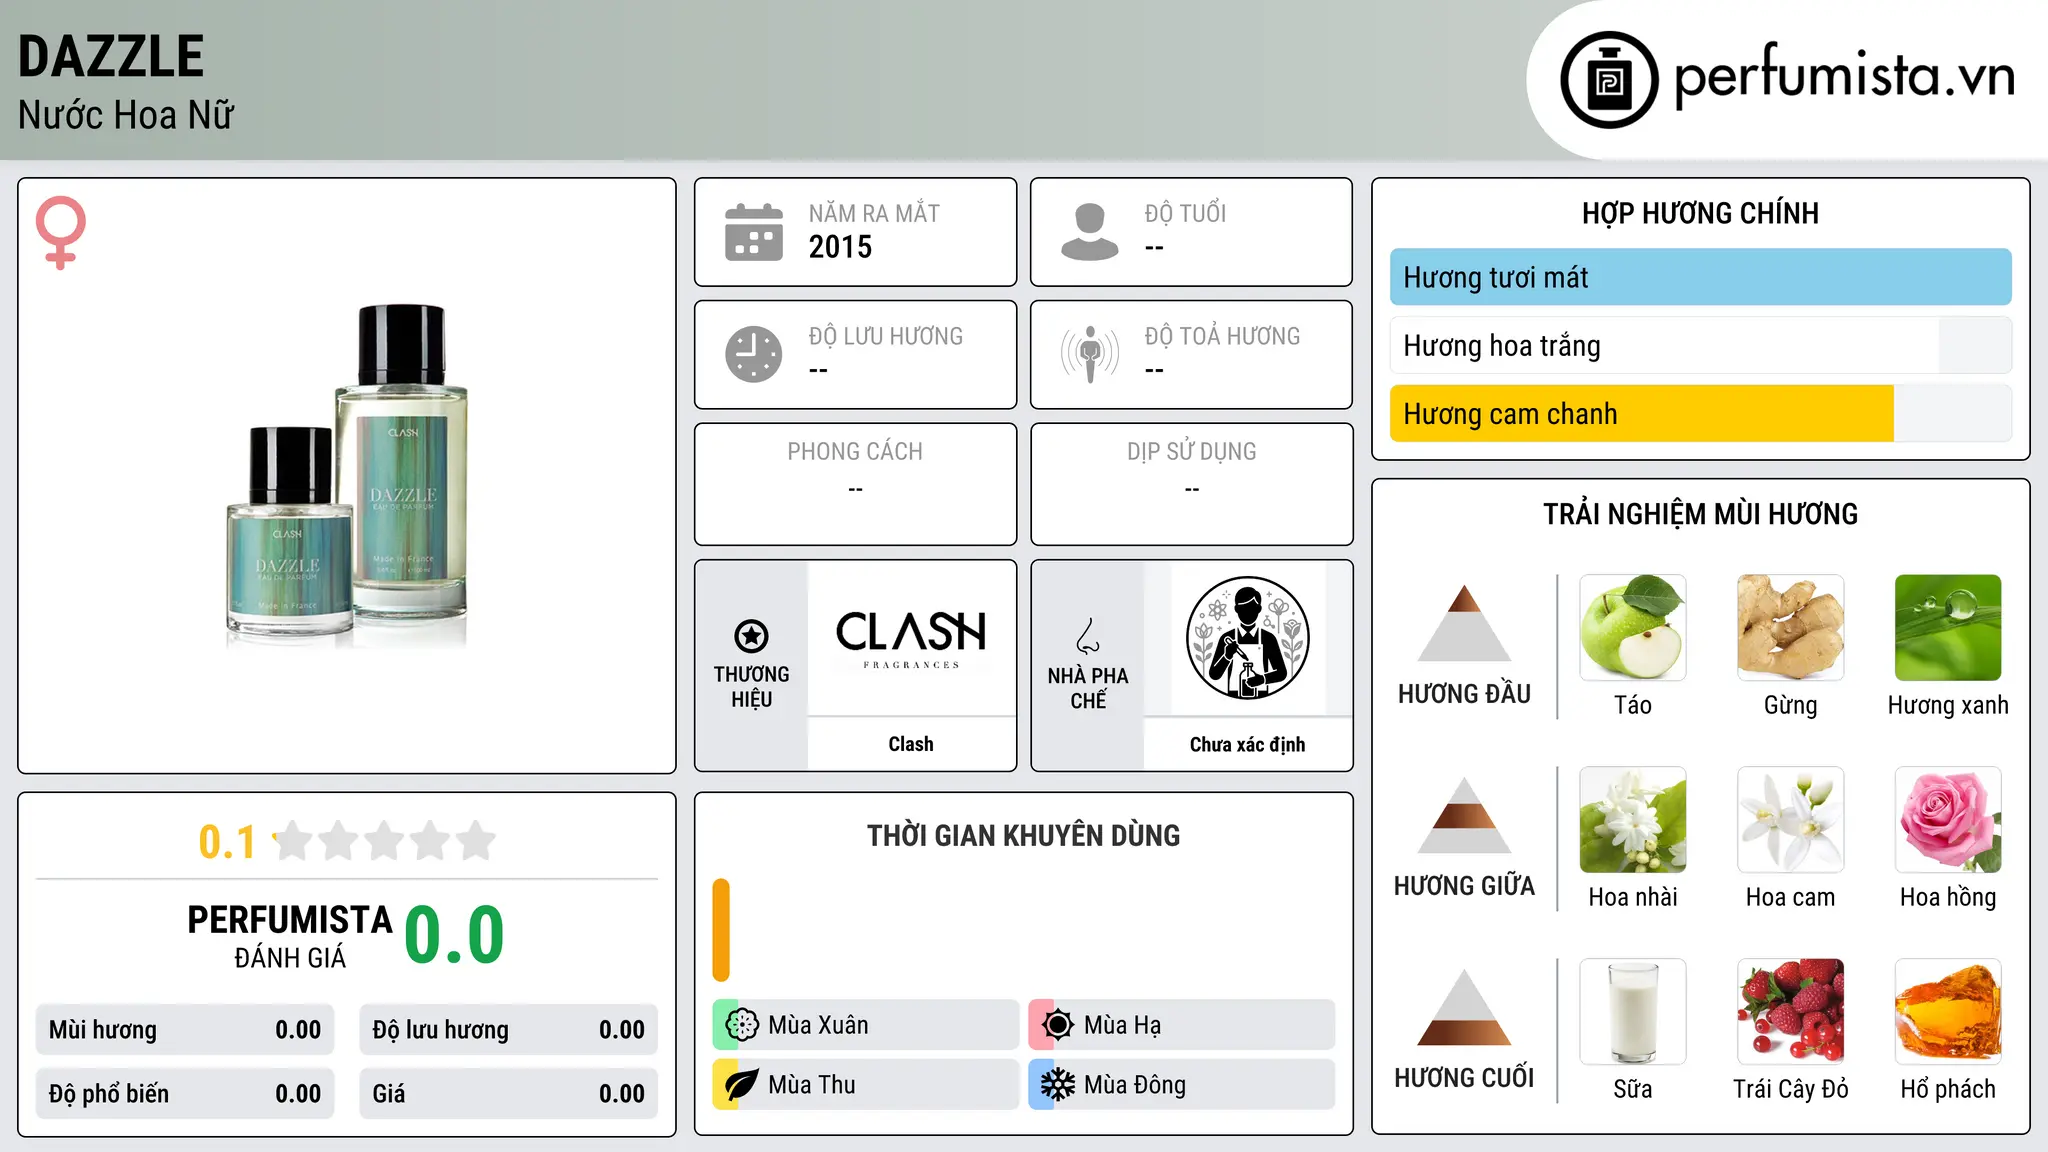This screenshot has height=1152, width=2048.
Task: Click the THỜI GIAN KHUYÊN DÙNG heading
Action: pyautogui.click(x=1024, y=835)
